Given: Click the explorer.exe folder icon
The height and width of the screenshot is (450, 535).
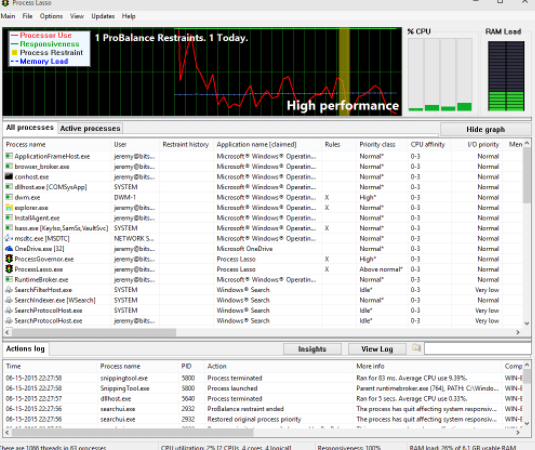Looking at the screenshot, I should pos(9,207).
